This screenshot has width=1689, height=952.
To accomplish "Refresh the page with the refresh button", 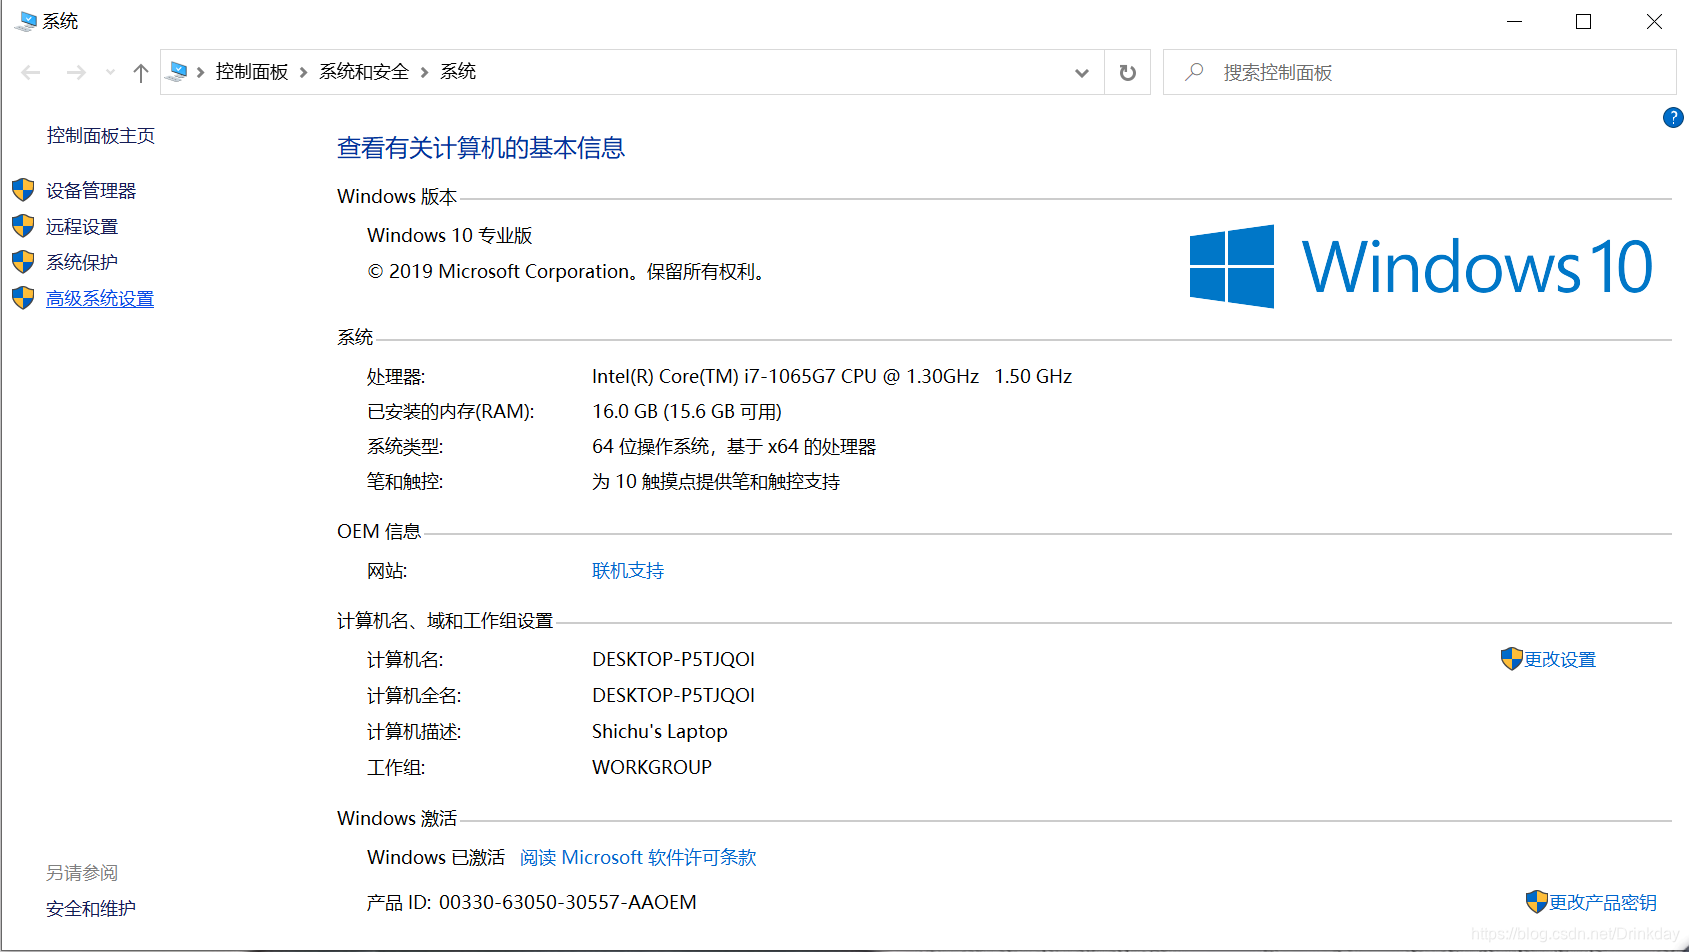I will pyautogui.click(x=1128, y=73).
